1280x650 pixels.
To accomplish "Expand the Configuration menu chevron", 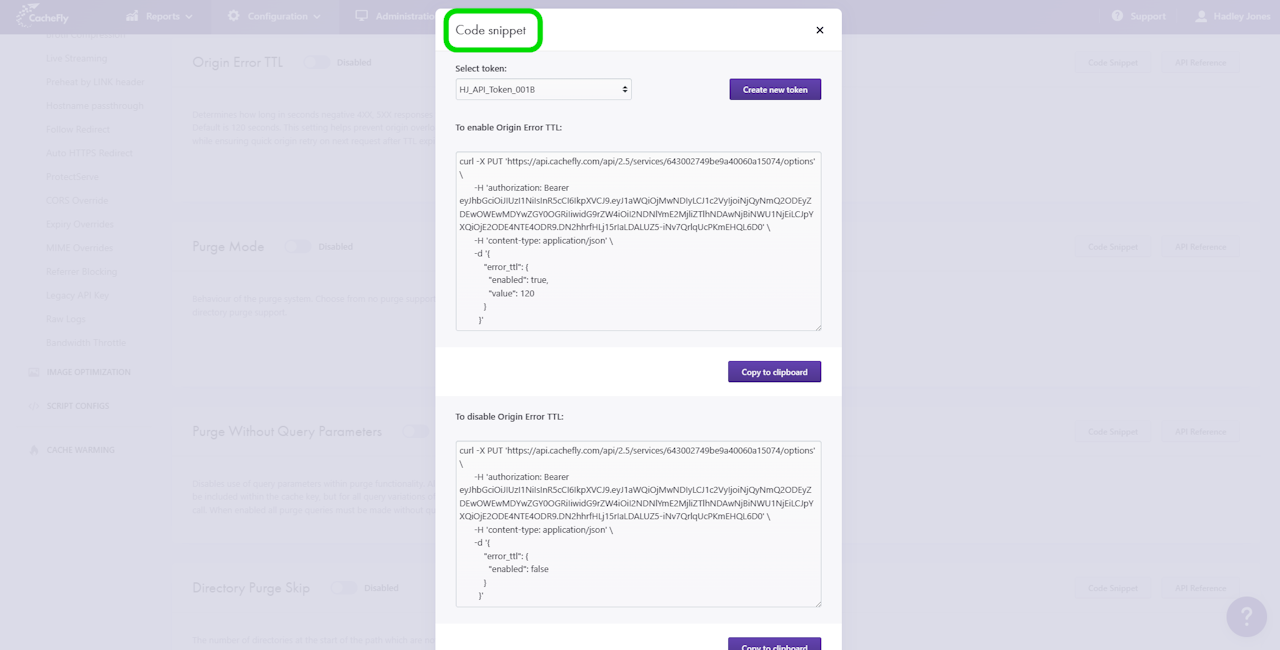I will click(x=317, y=17).
